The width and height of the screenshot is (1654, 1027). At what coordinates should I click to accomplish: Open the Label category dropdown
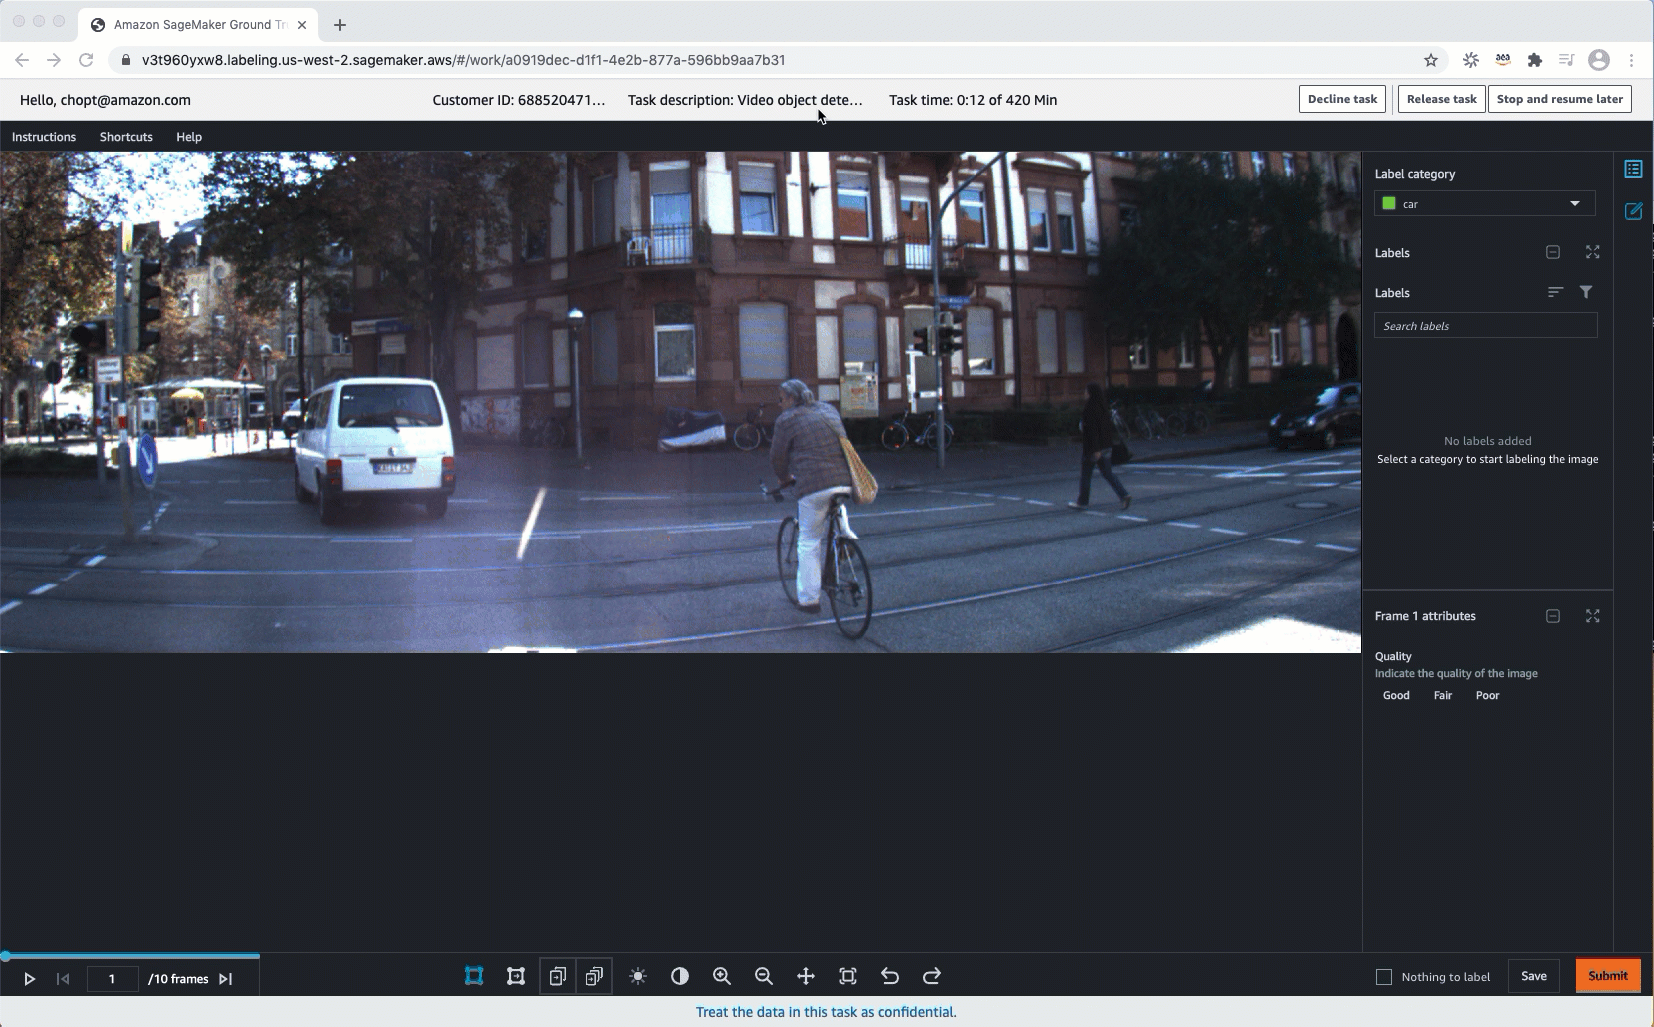pos(1574,203)
